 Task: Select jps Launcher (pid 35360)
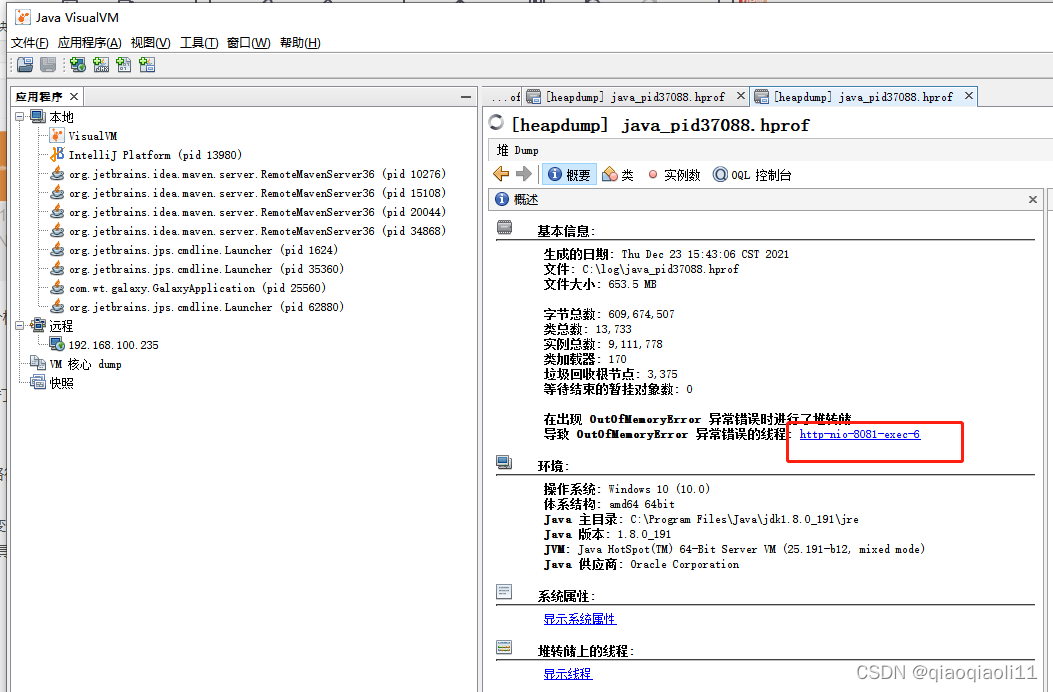(206, 269)
